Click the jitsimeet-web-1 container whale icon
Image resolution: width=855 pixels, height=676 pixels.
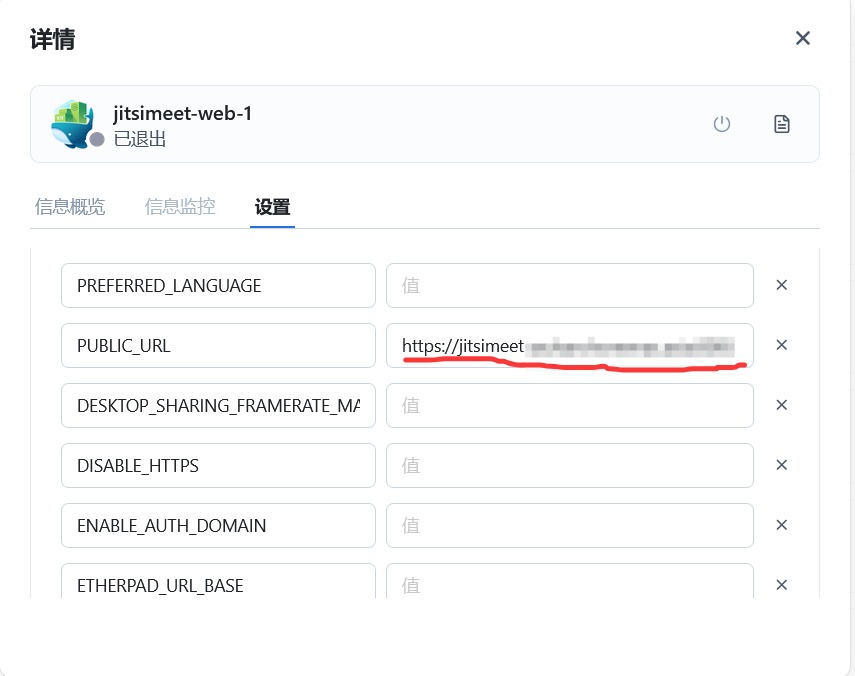tap(72, 124)
